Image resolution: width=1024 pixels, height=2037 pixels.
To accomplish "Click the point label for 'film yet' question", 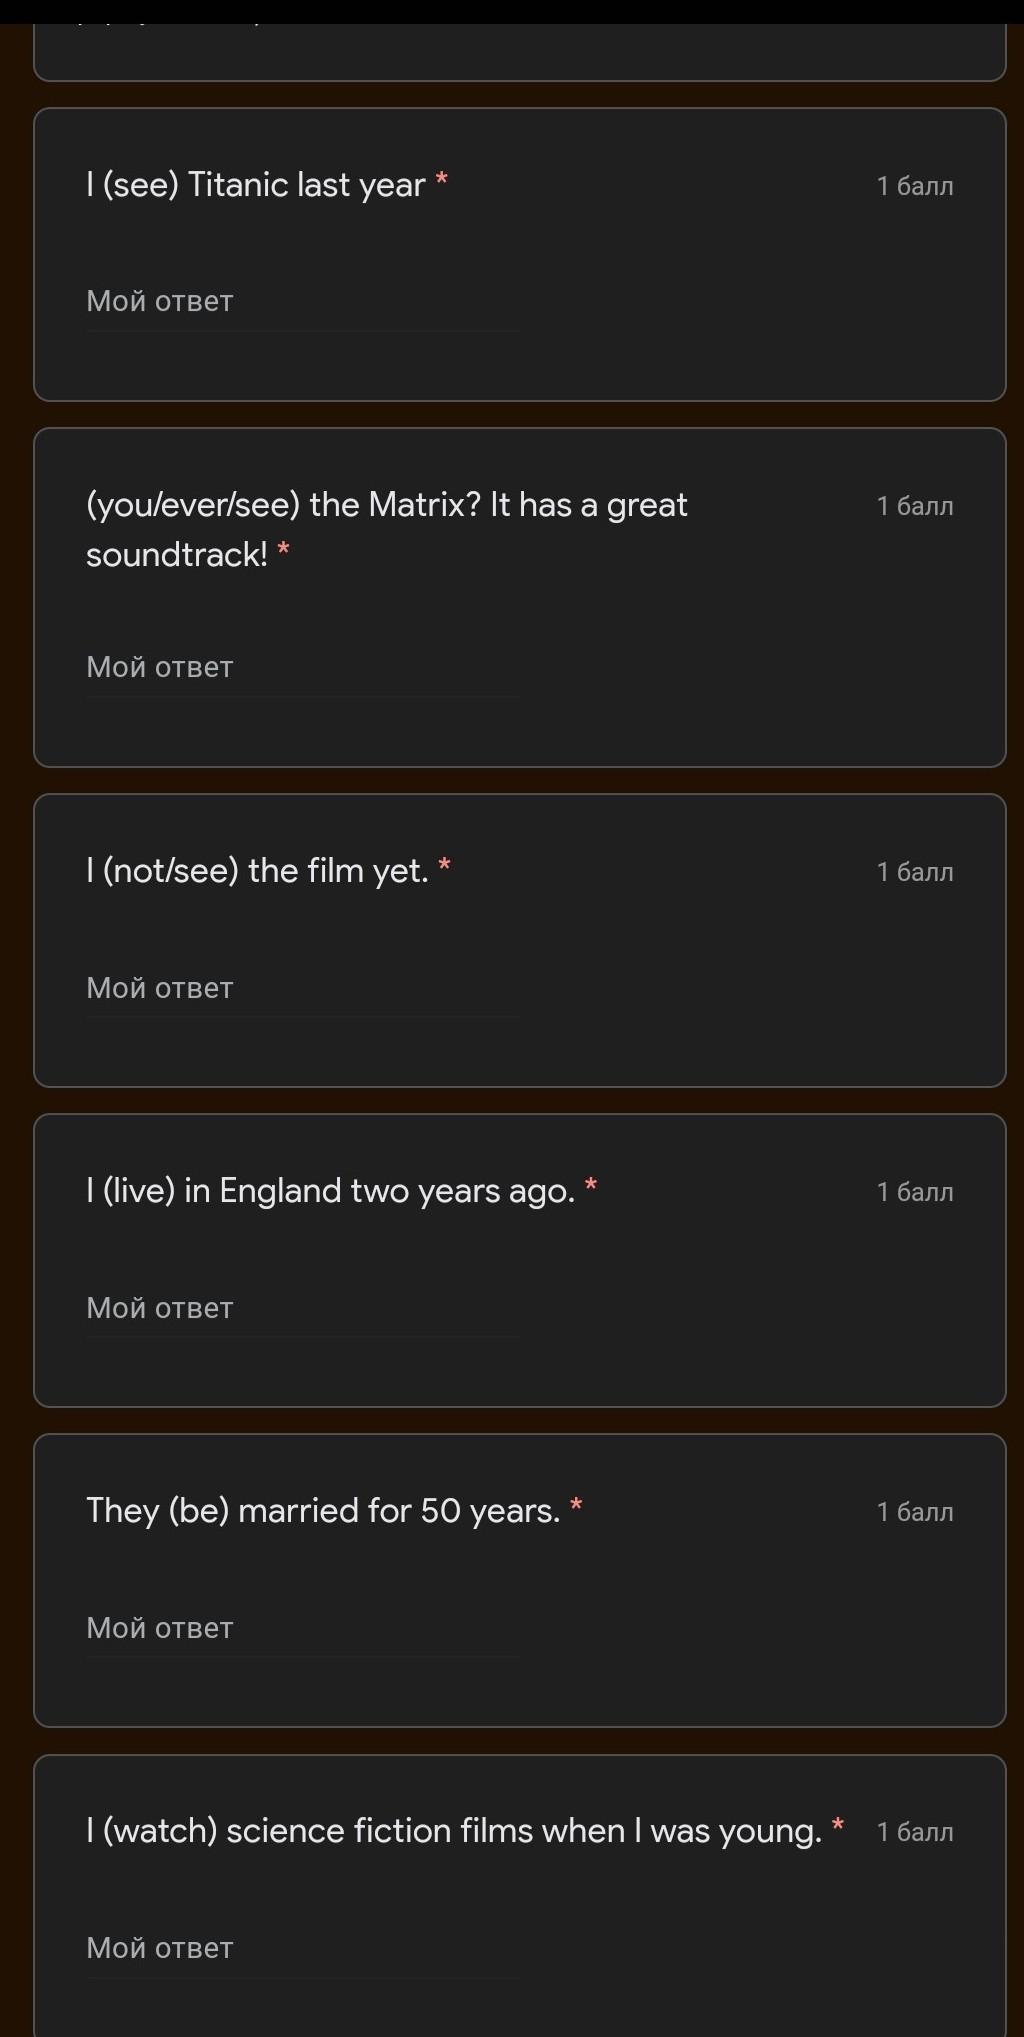I will pyautogui.click(x=914, y=873).
